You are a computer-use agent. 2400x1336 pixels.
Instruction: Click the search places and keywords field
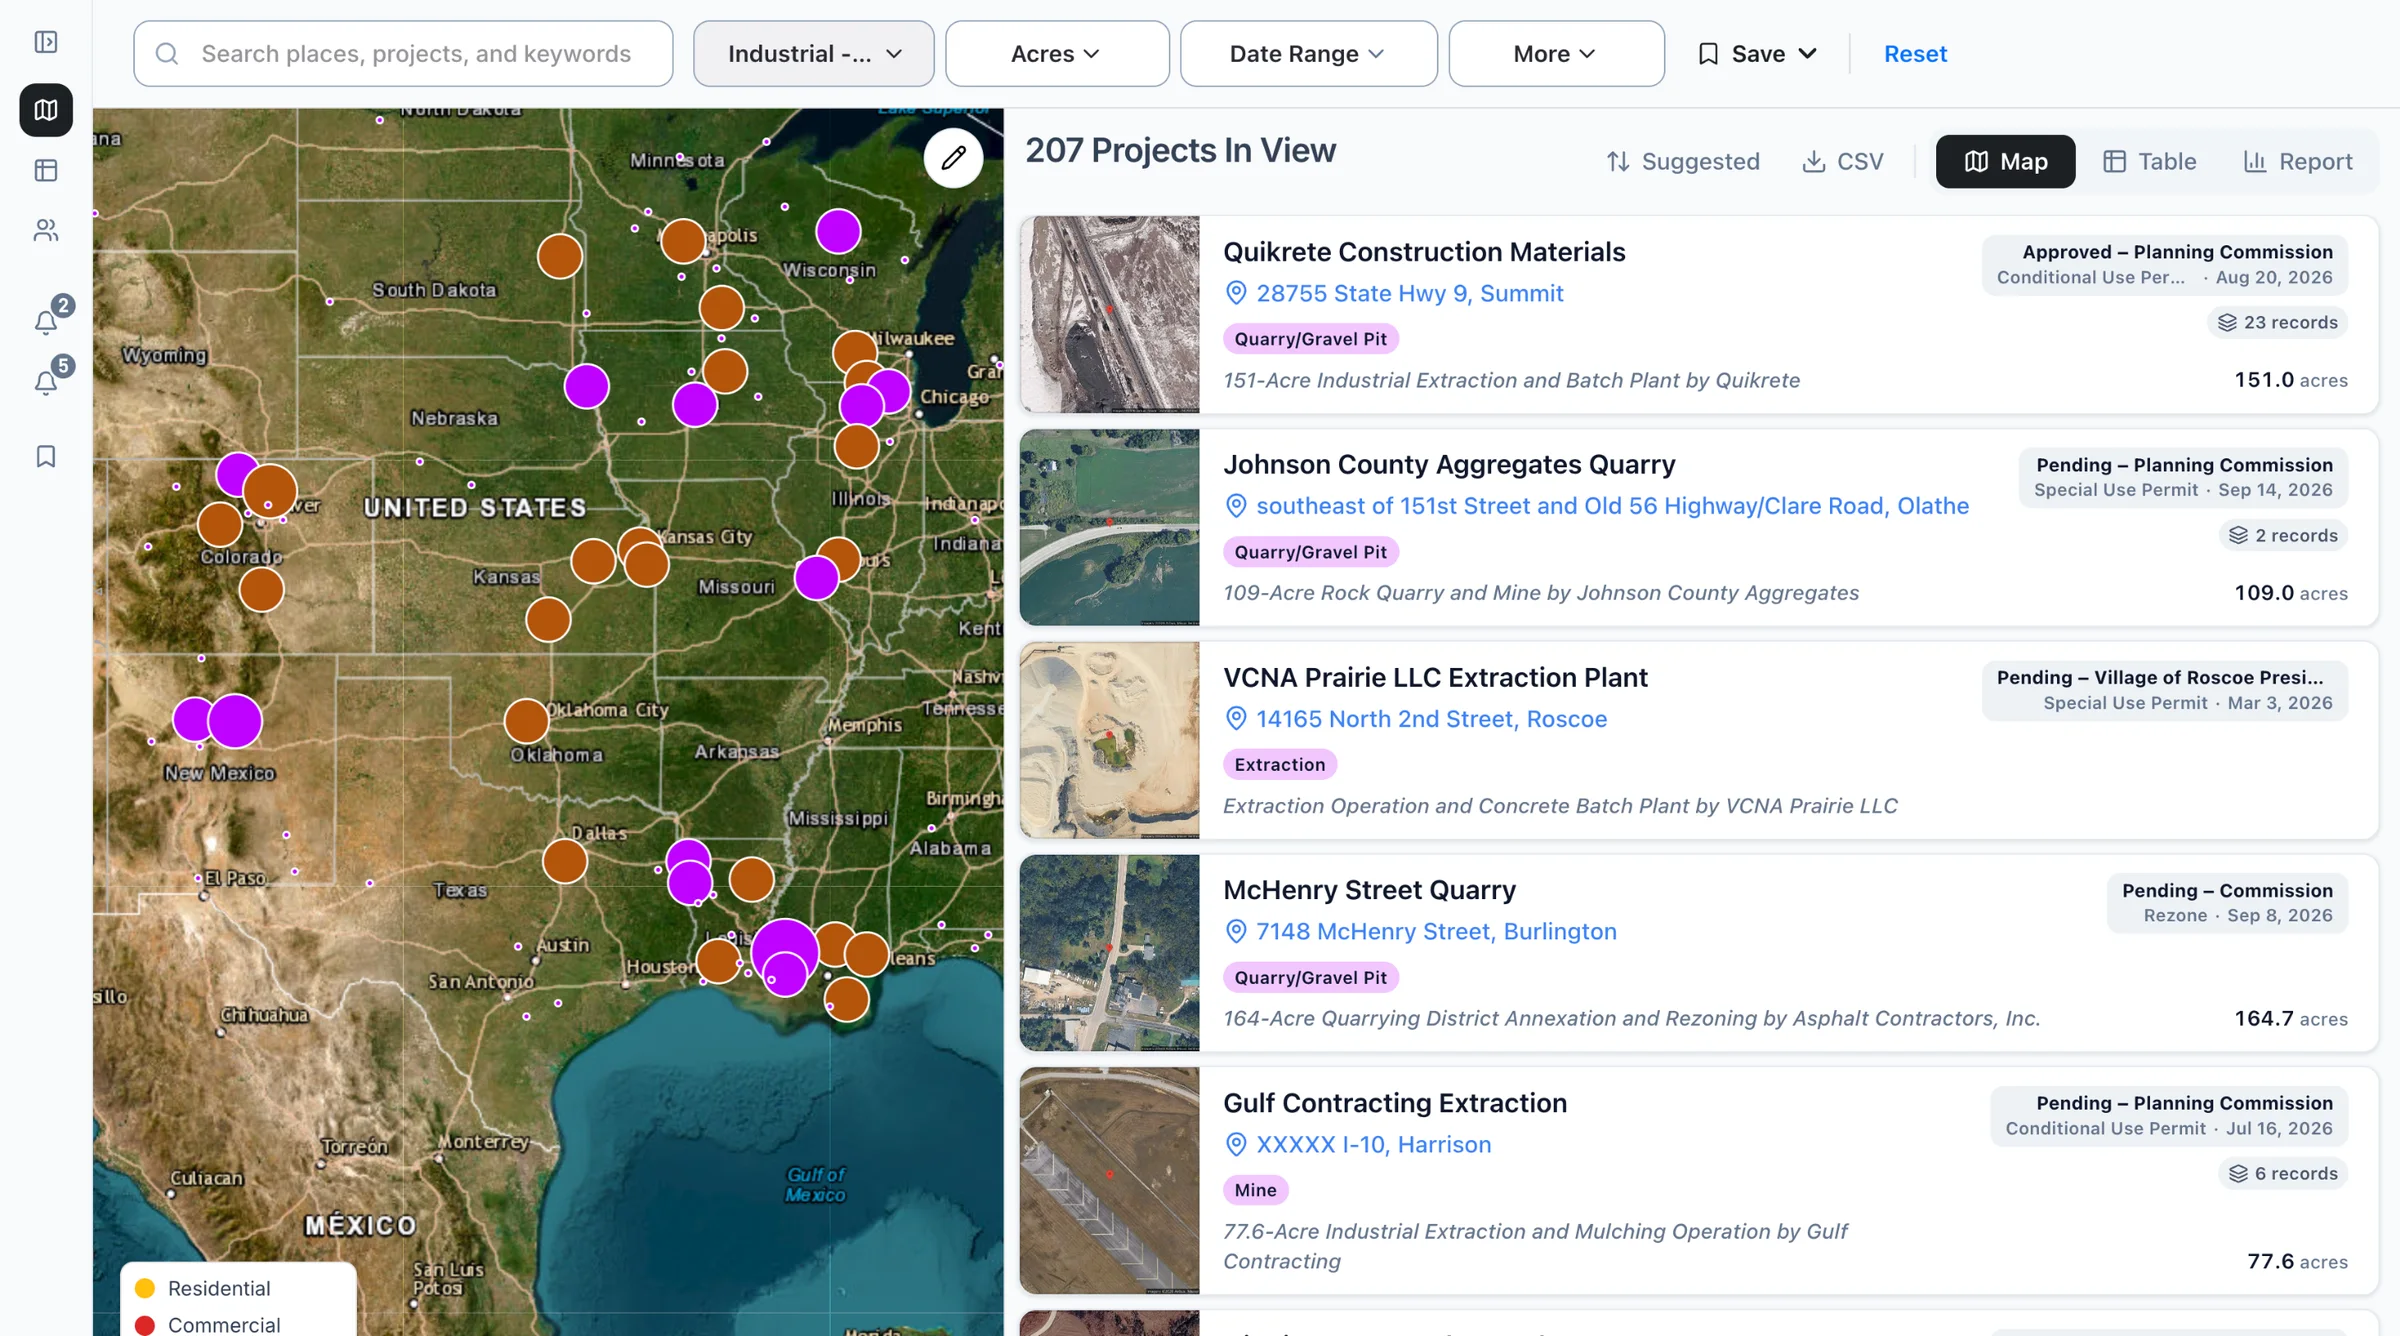[x=403, y=54]
